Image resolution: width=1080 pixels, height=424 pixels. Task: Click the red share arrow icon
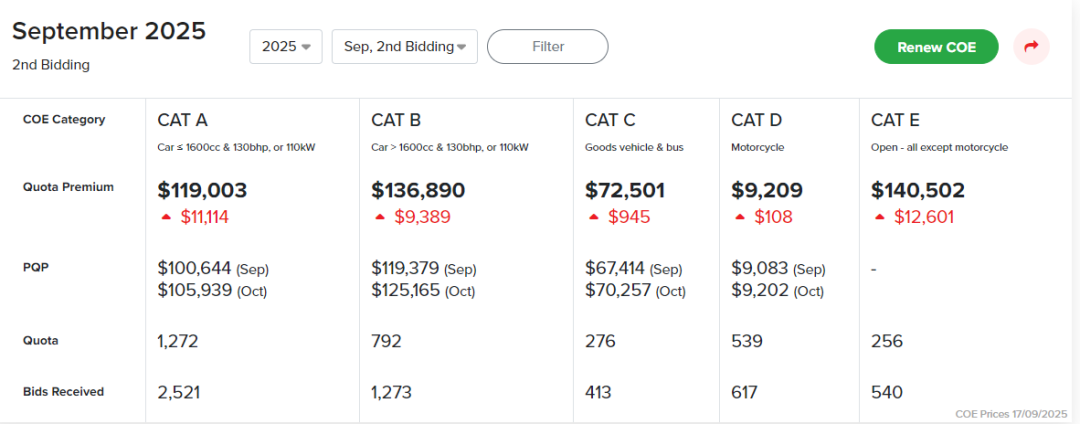1032,46
